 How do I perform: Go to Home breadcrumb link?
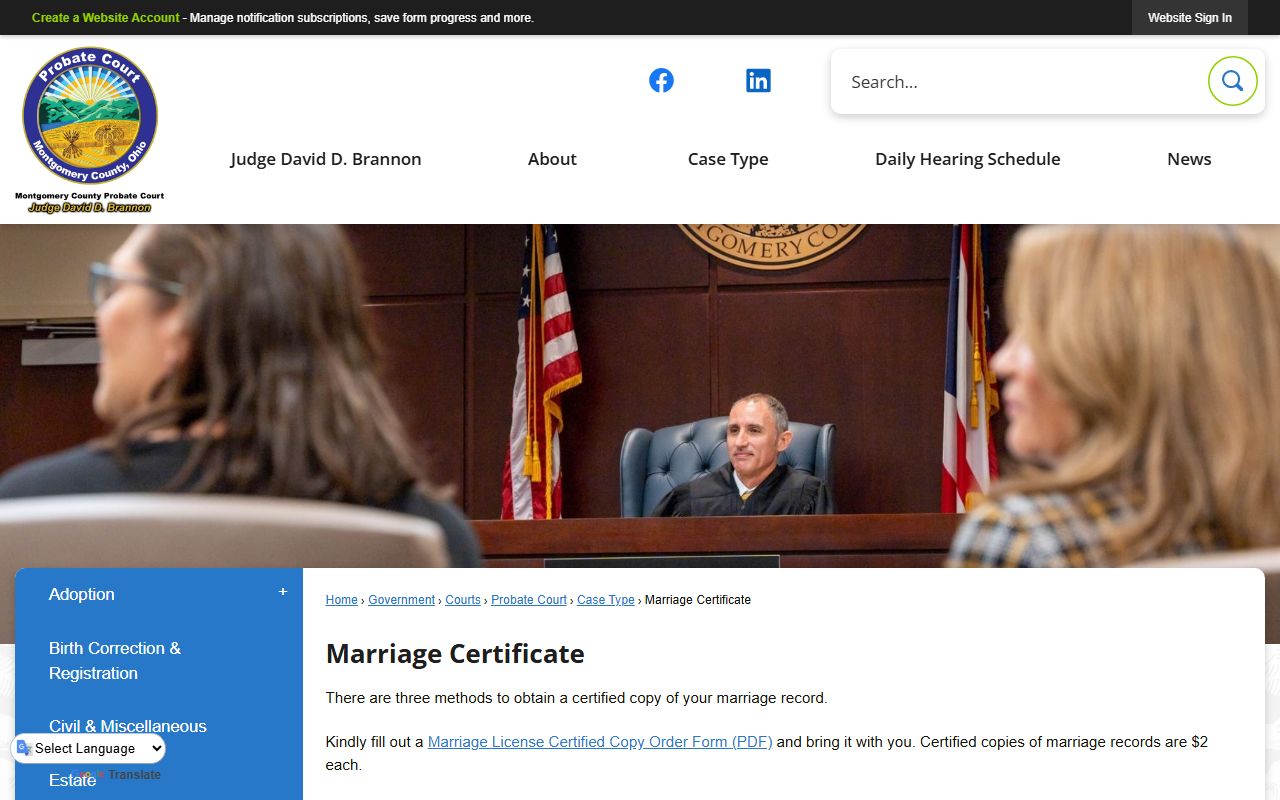point(341,600)
